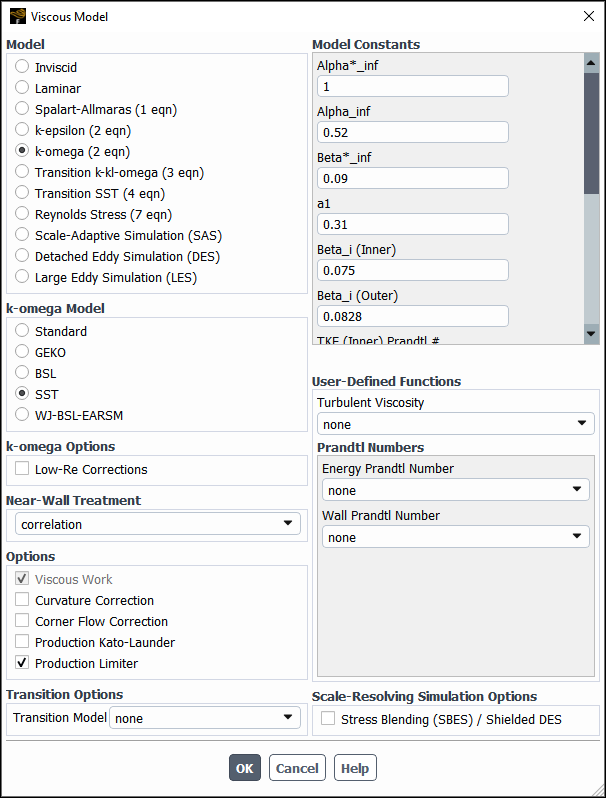Viewport: 606px width, 798px height.
Task: Click the OK button
Action: point(244,768)
